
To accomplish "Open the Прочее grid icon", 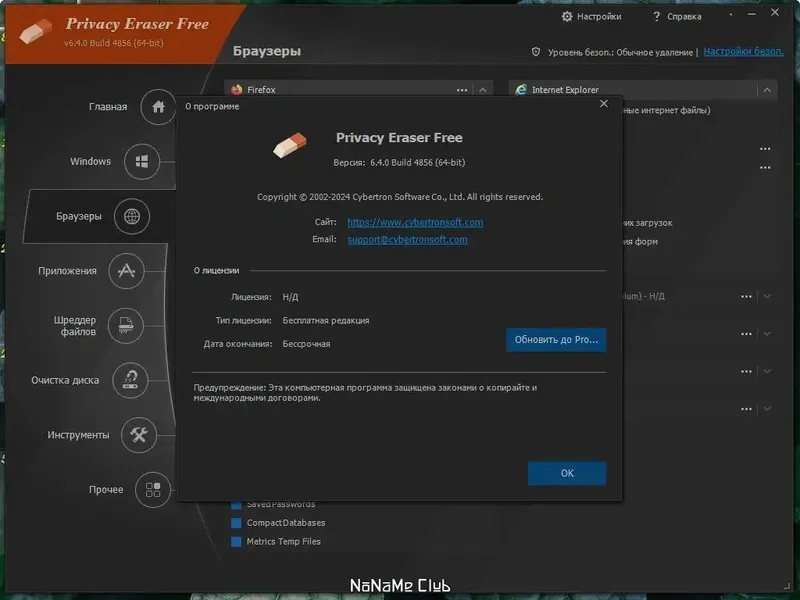I will 153,490.
